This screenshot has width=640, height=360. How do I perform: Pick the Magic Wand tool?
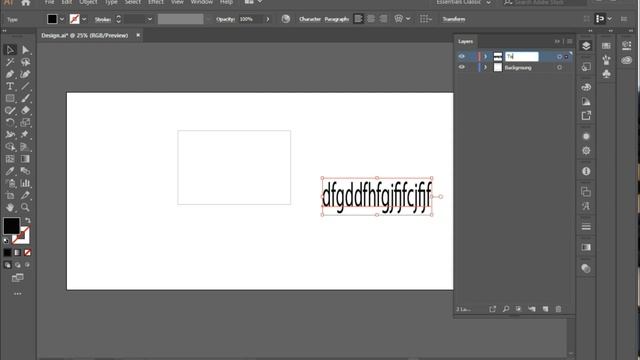click(10, 62)
